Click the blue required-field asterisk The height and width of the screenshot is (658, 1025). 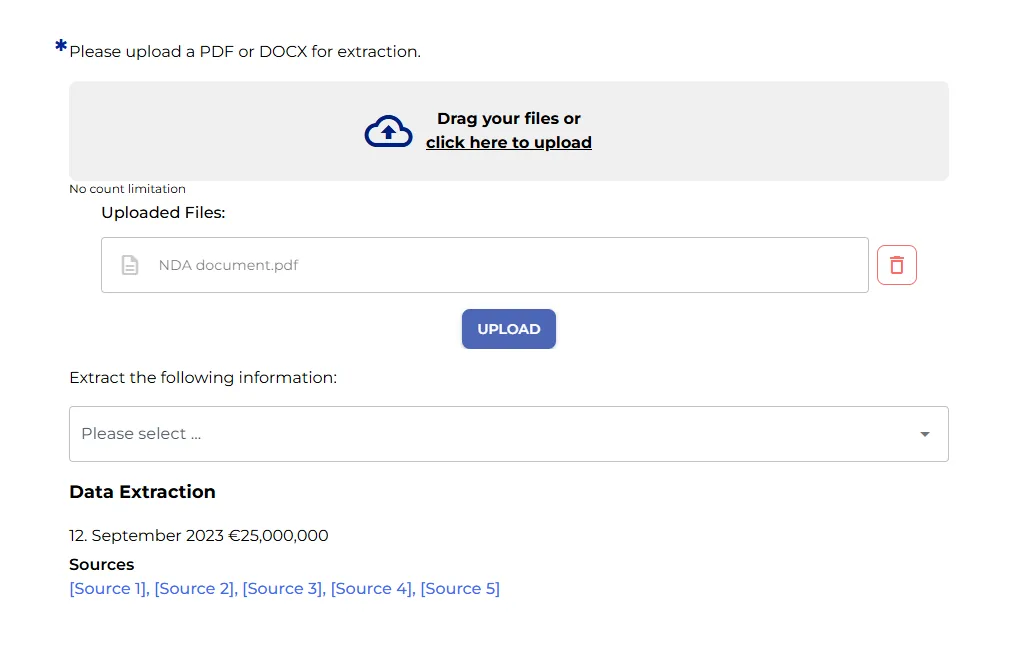[61, 46]
